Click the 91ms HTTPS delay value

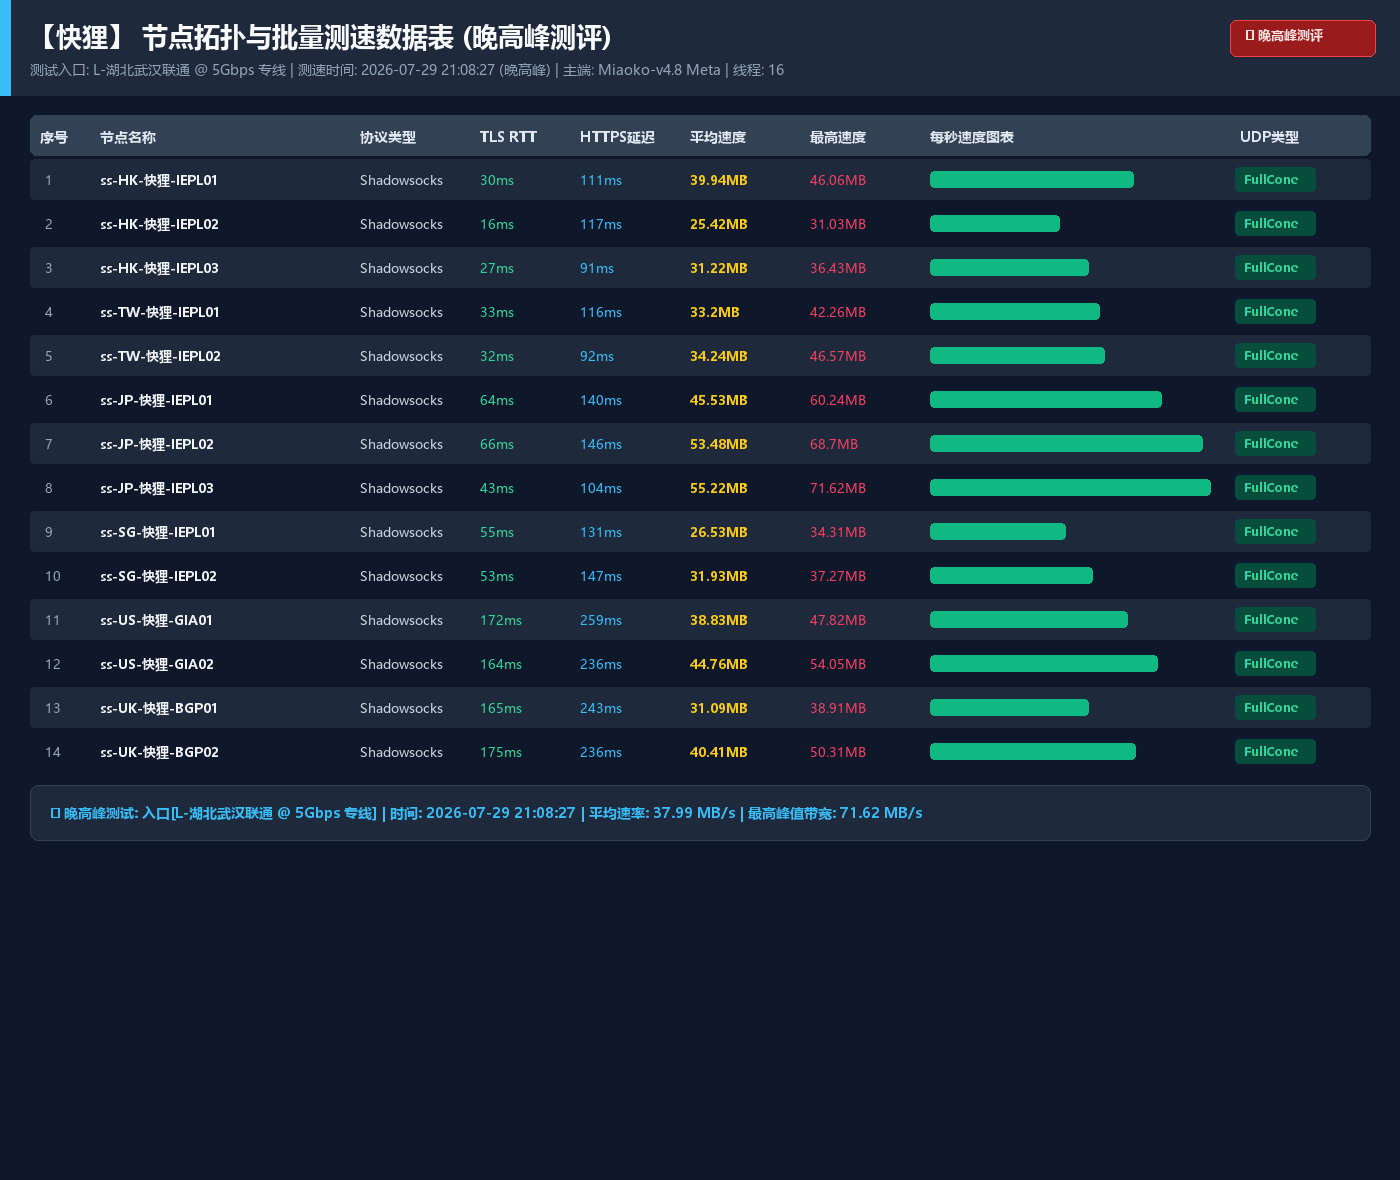tap(597, 268)
